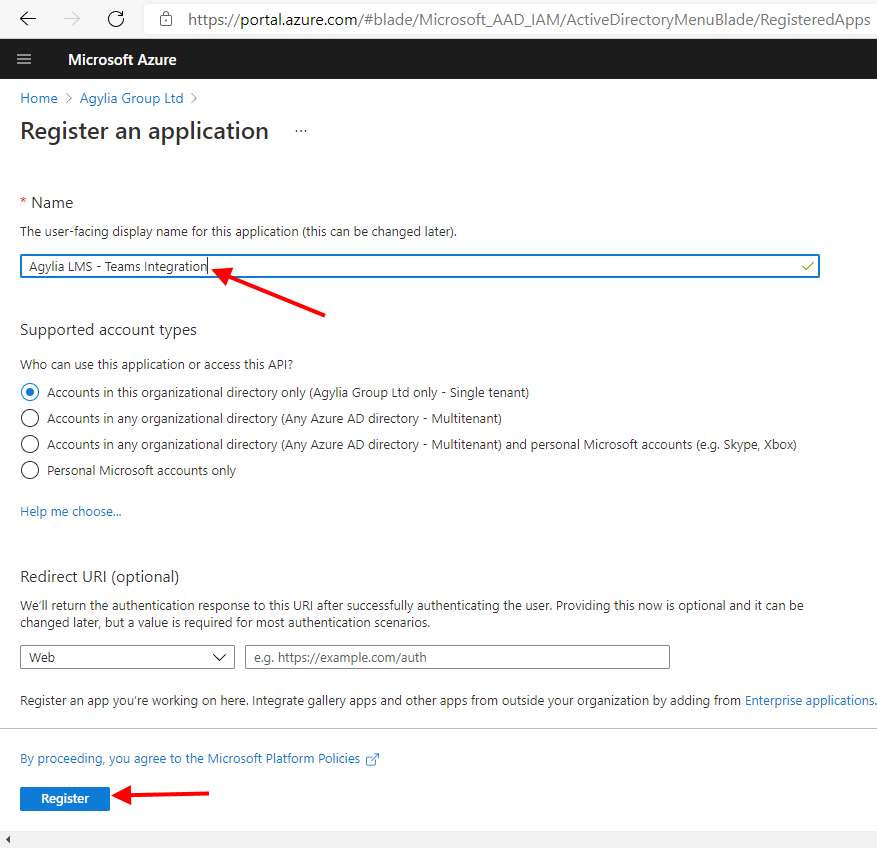Focus the application Name field
The image size is (877, 848).
point(419,266)
